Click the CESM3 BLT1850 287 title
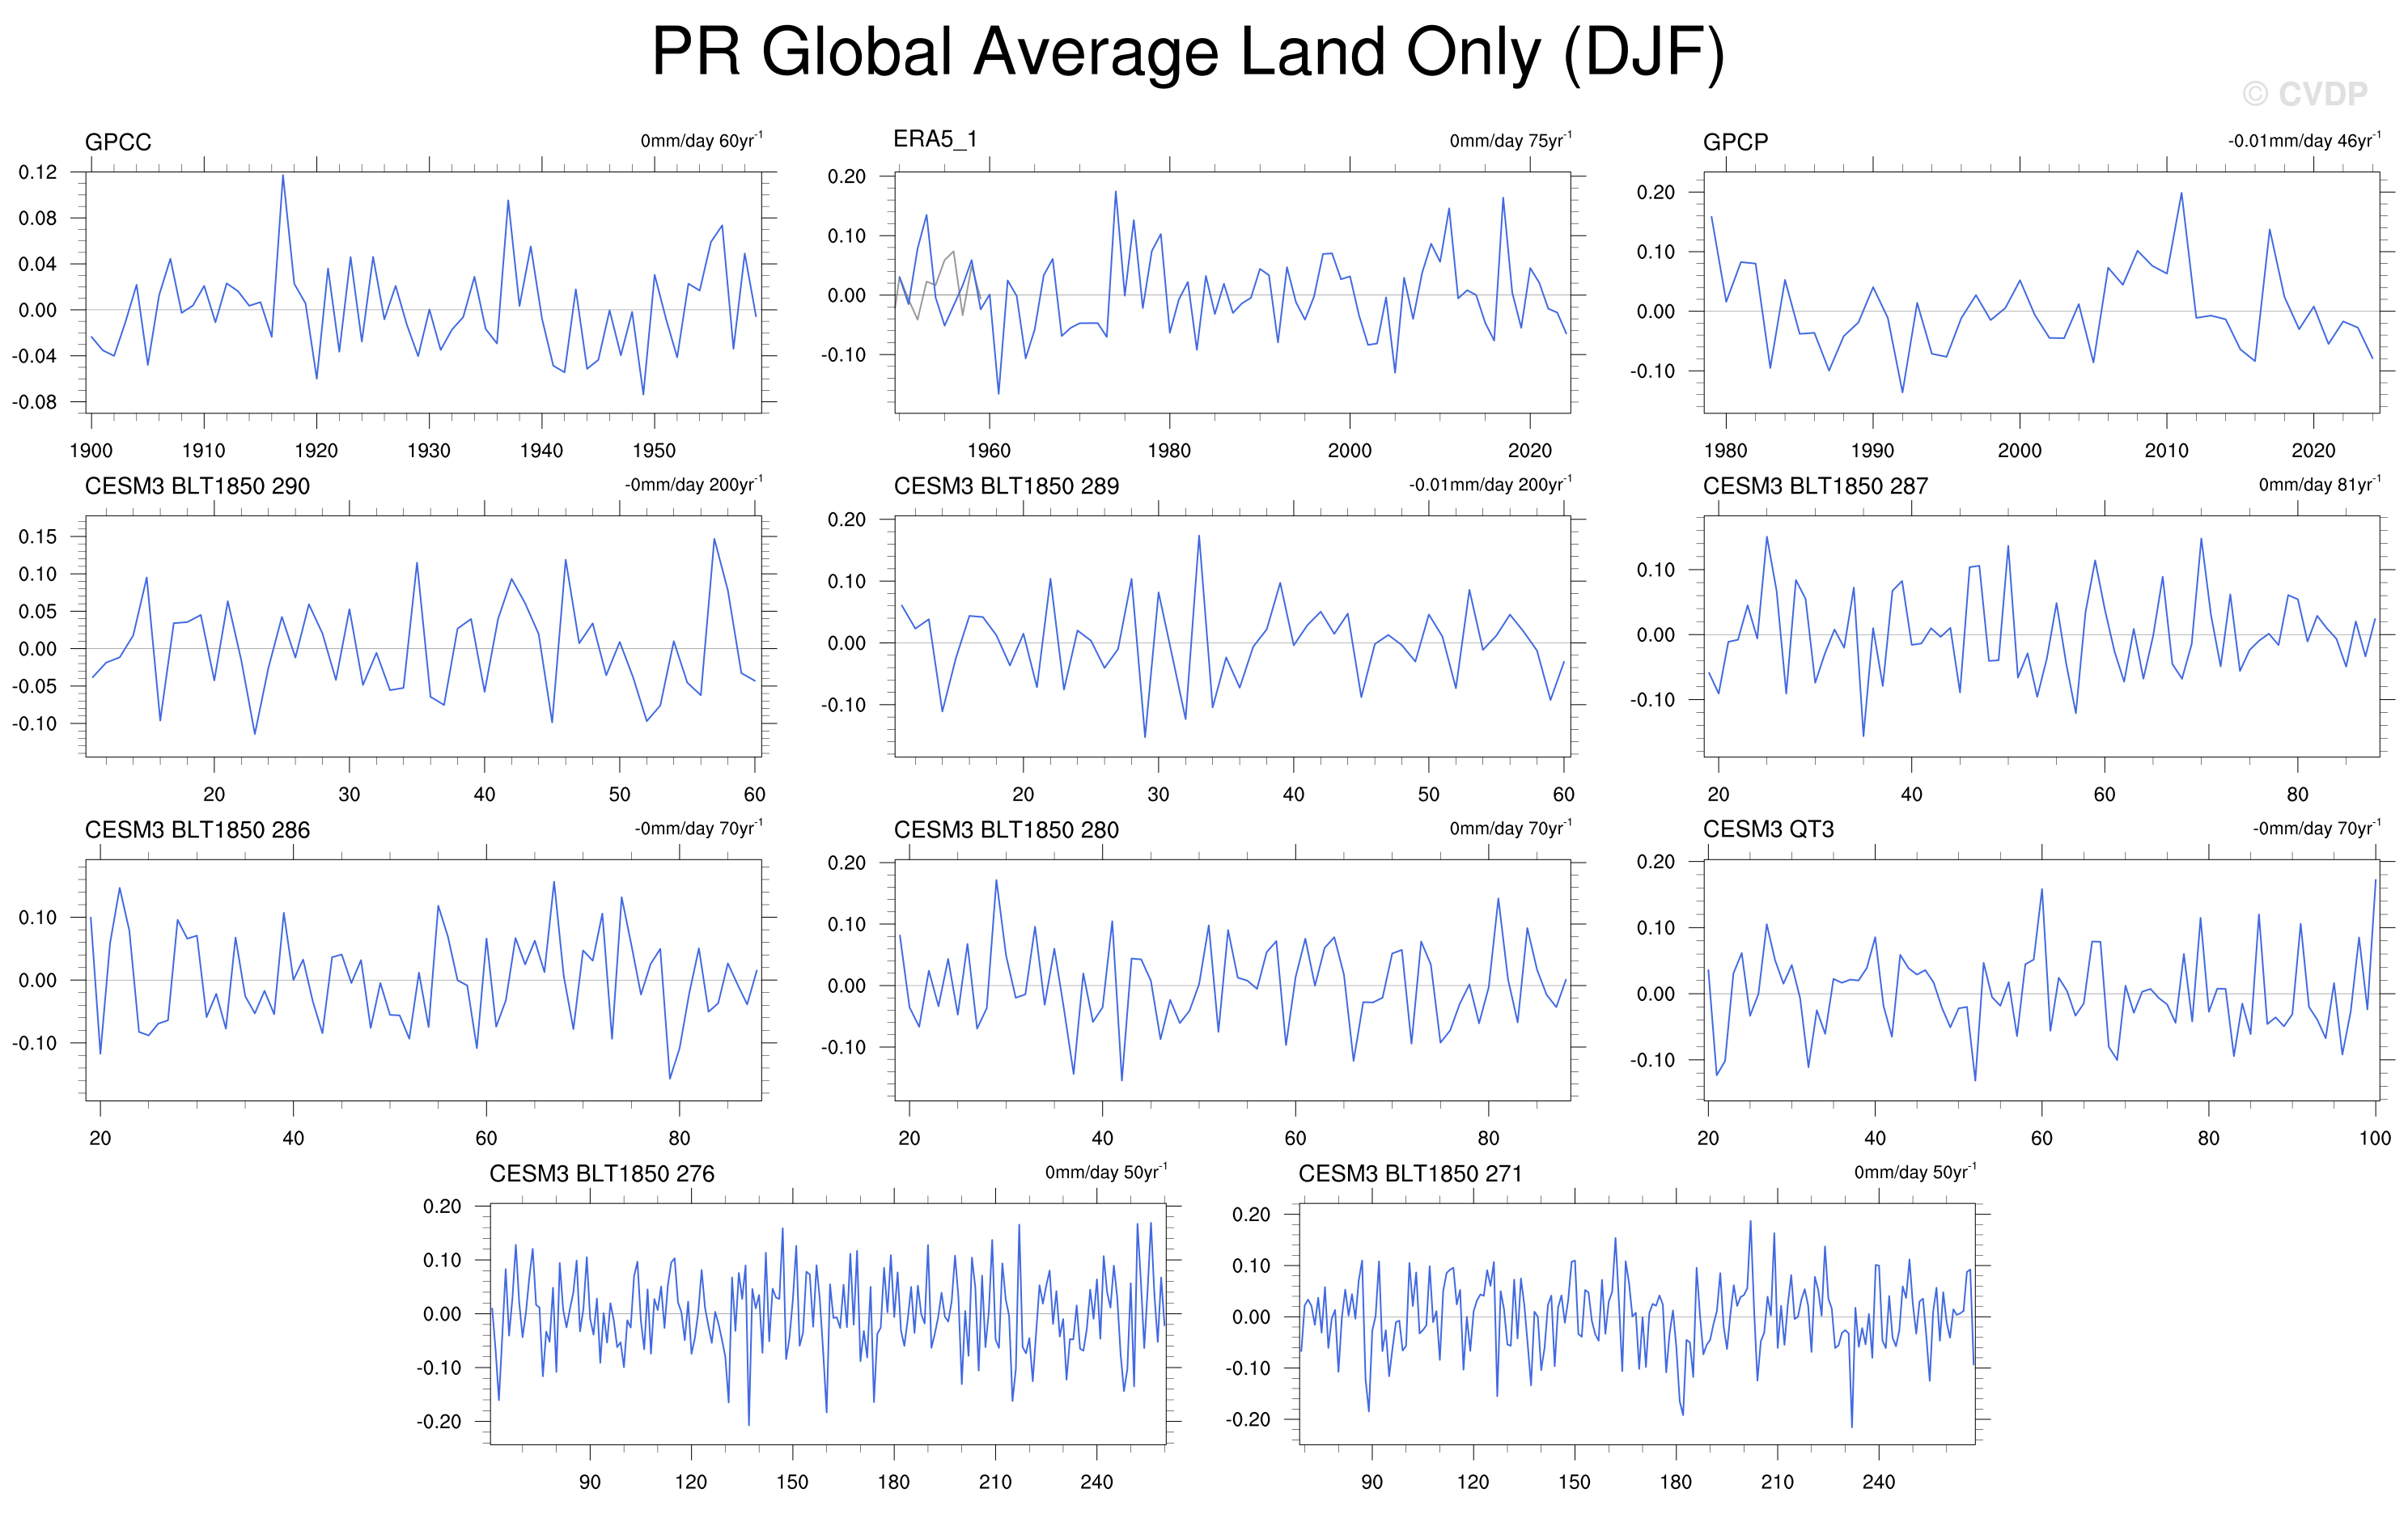The width and height of the screenshot is (2408, 1514). coord(1815,486)
